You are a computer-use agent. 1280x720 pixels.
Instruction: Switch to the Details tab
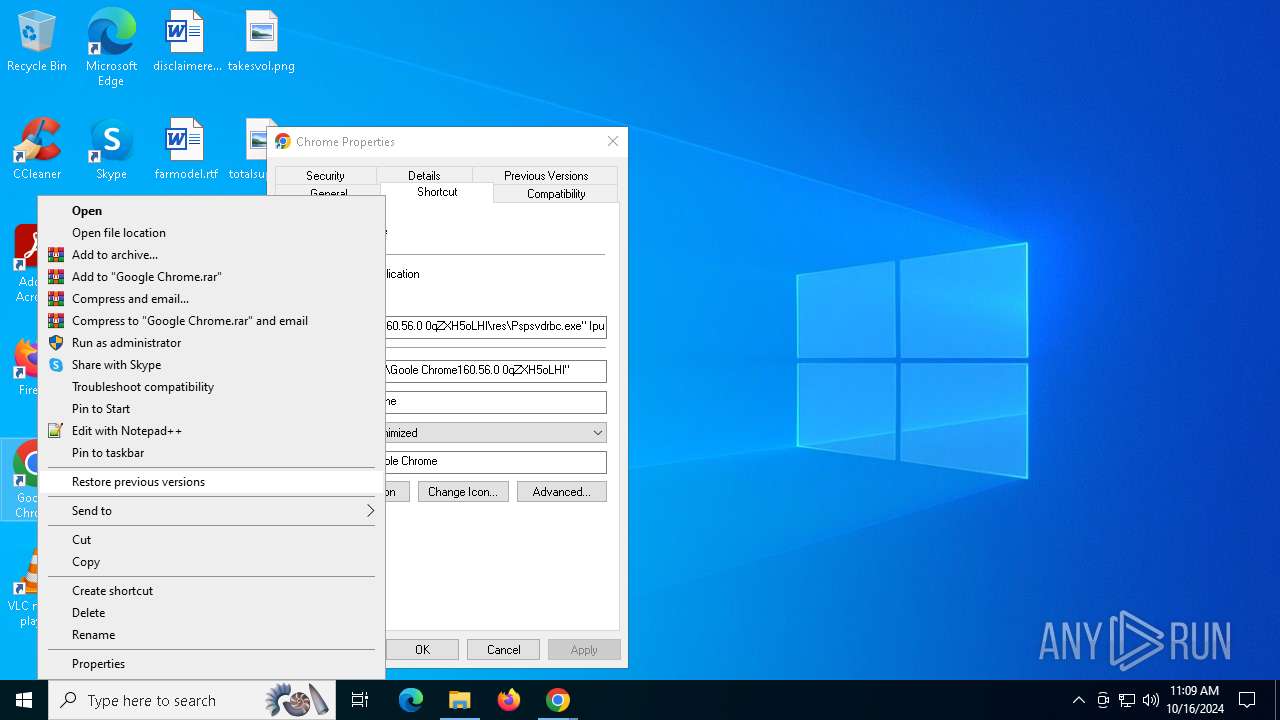tap(424, 175)
